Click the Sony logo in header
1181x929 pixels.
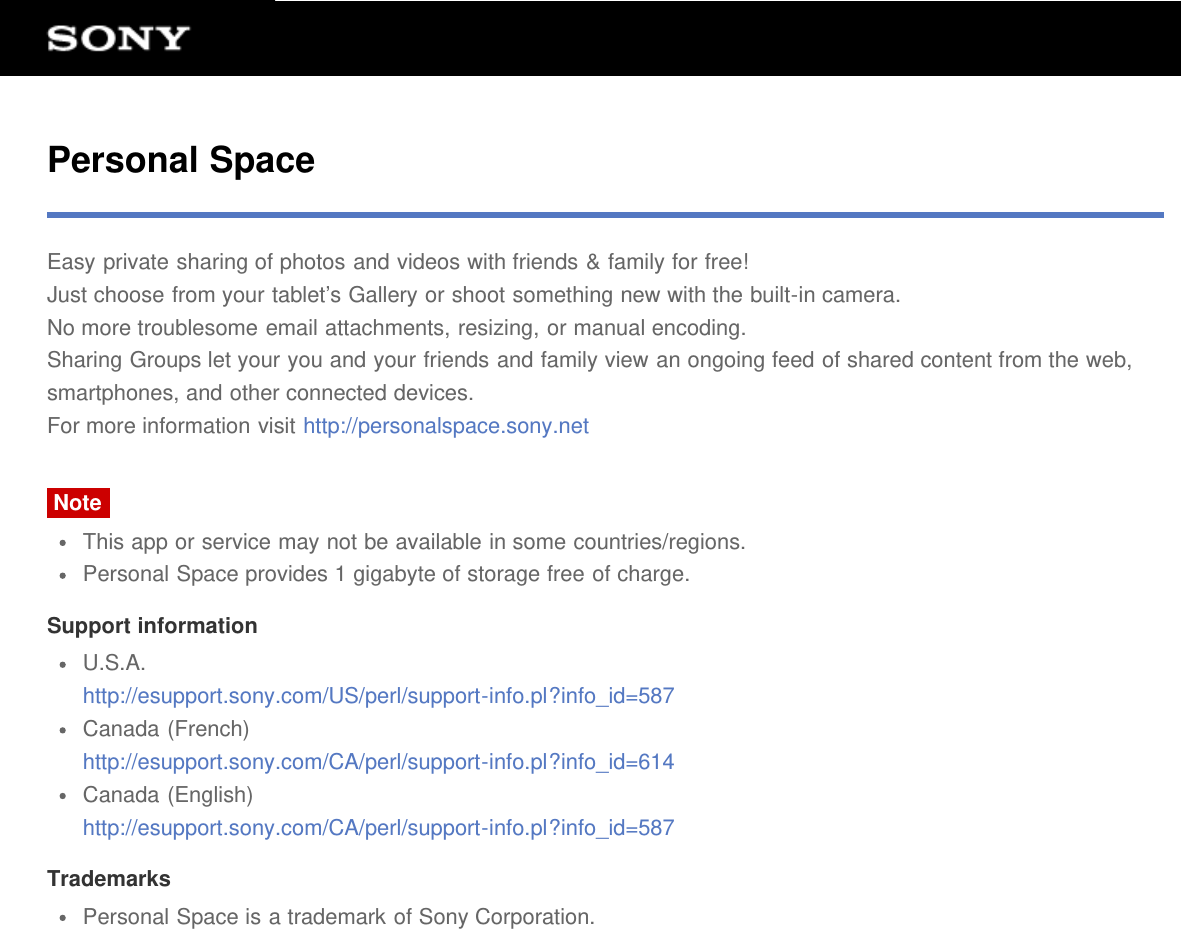tap(118, 38)
